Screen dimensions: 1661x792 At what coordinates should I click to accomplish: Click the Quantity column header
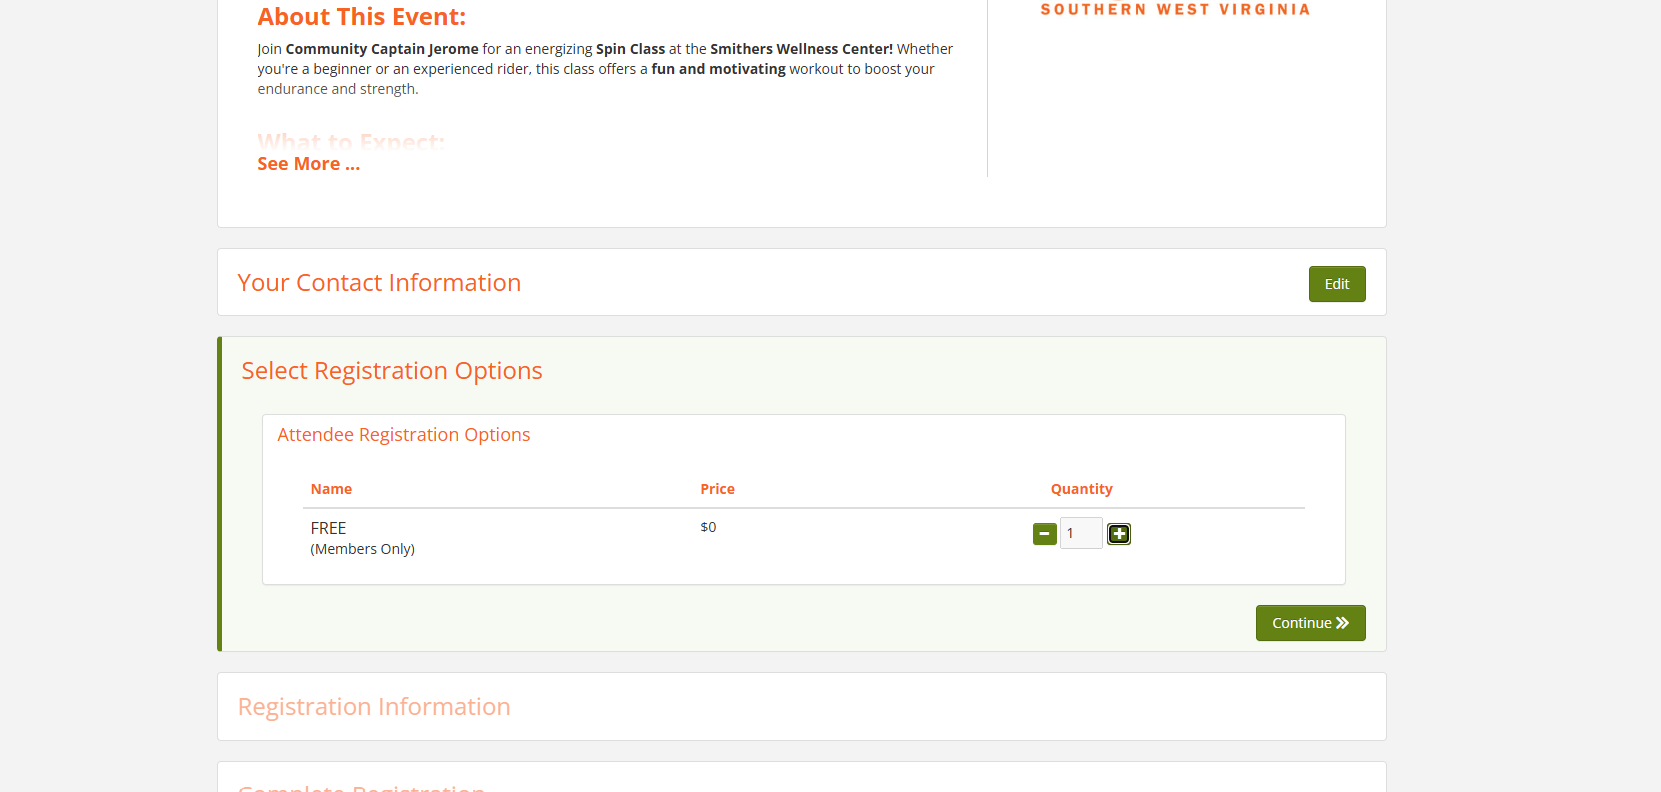1081,489
